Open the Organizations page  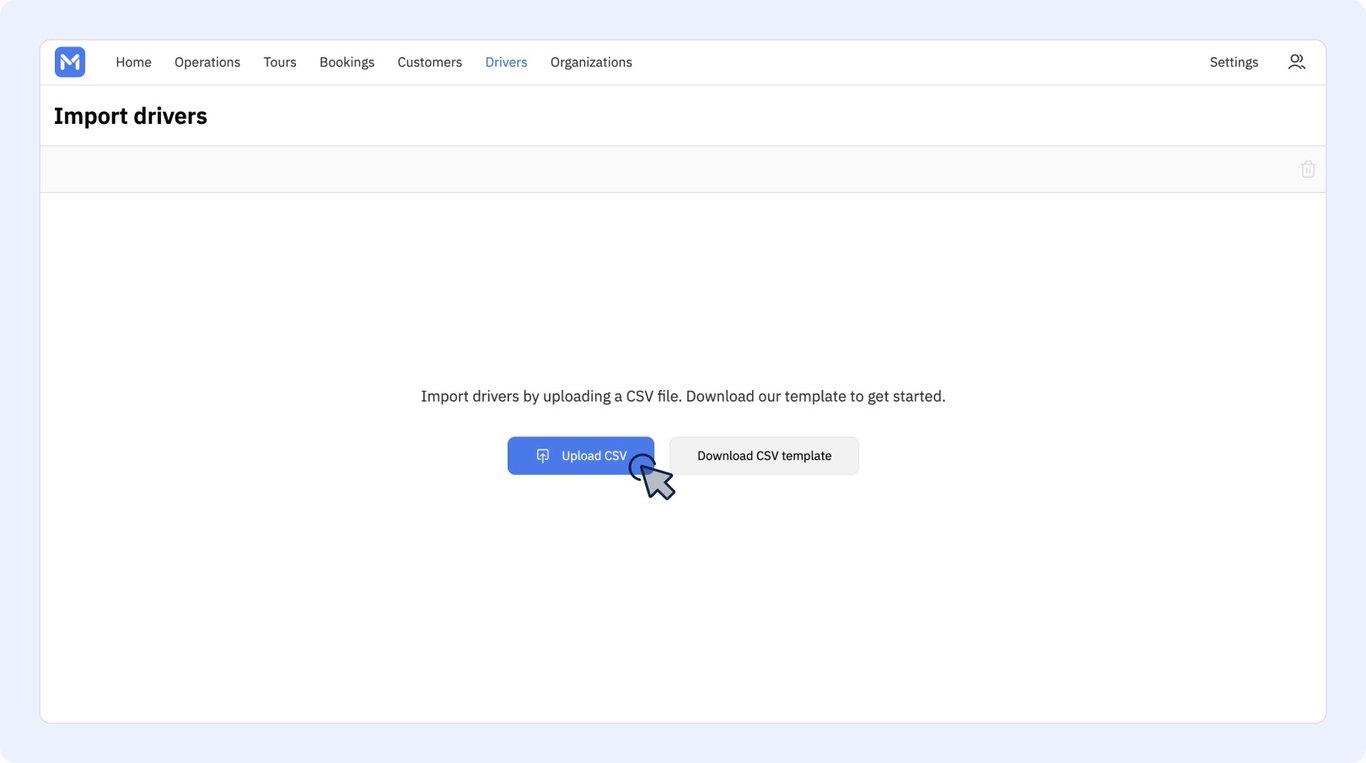point(591,62)
